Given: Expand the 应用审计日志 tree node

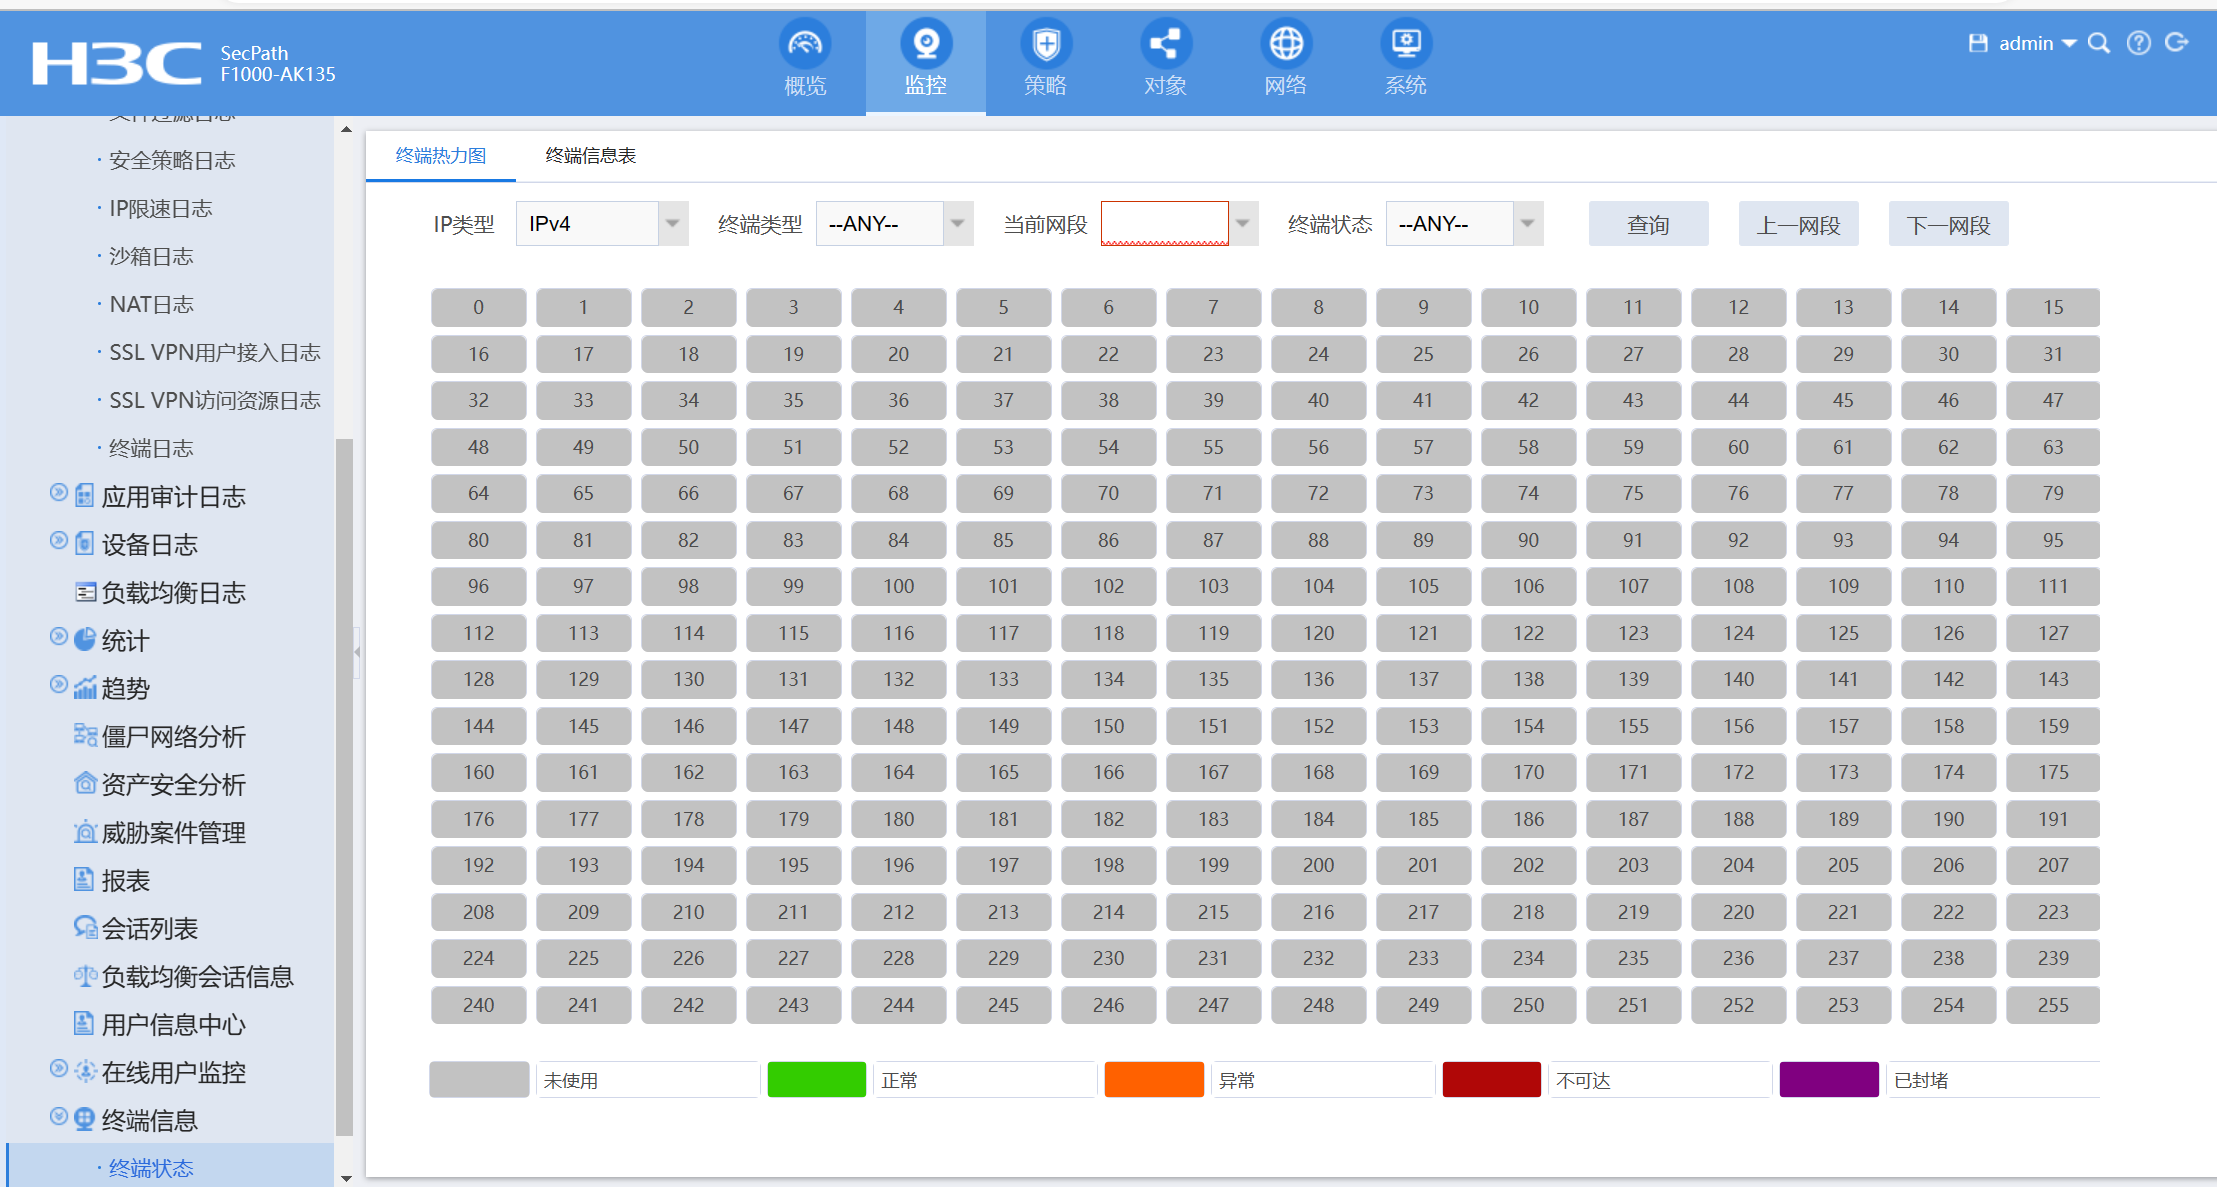Looking at the screenshot, I should point(59,493).
